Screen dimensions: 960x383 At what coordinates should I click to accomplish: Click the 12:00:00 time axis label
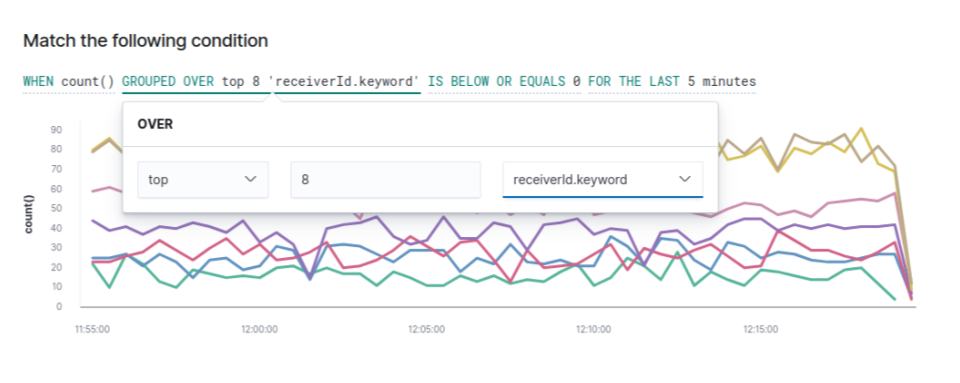coord(260,329)
